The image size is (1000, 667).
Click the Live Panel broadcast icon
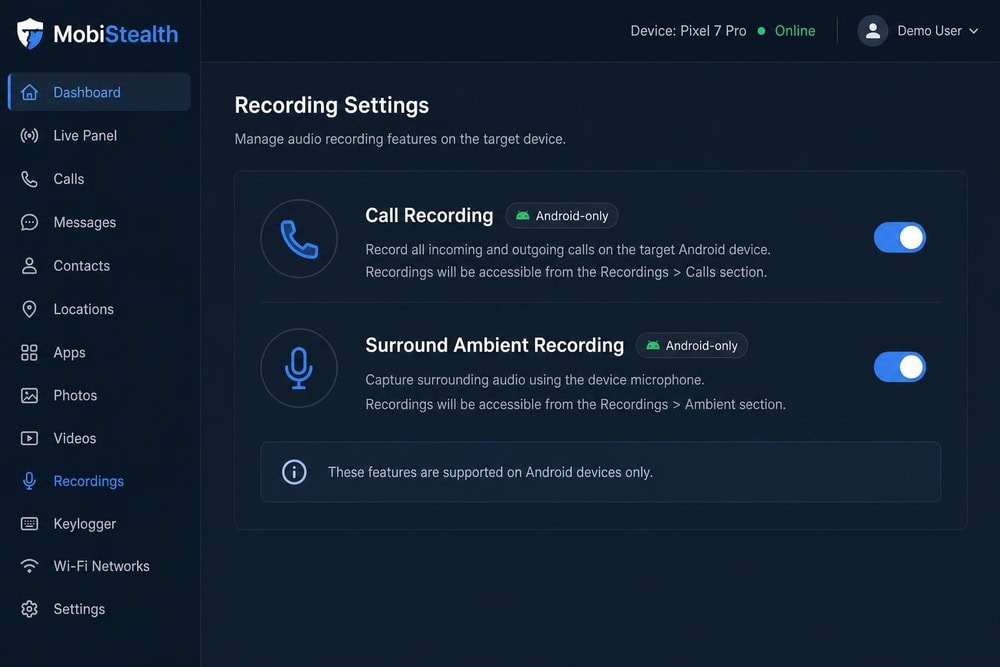[29, 135]
